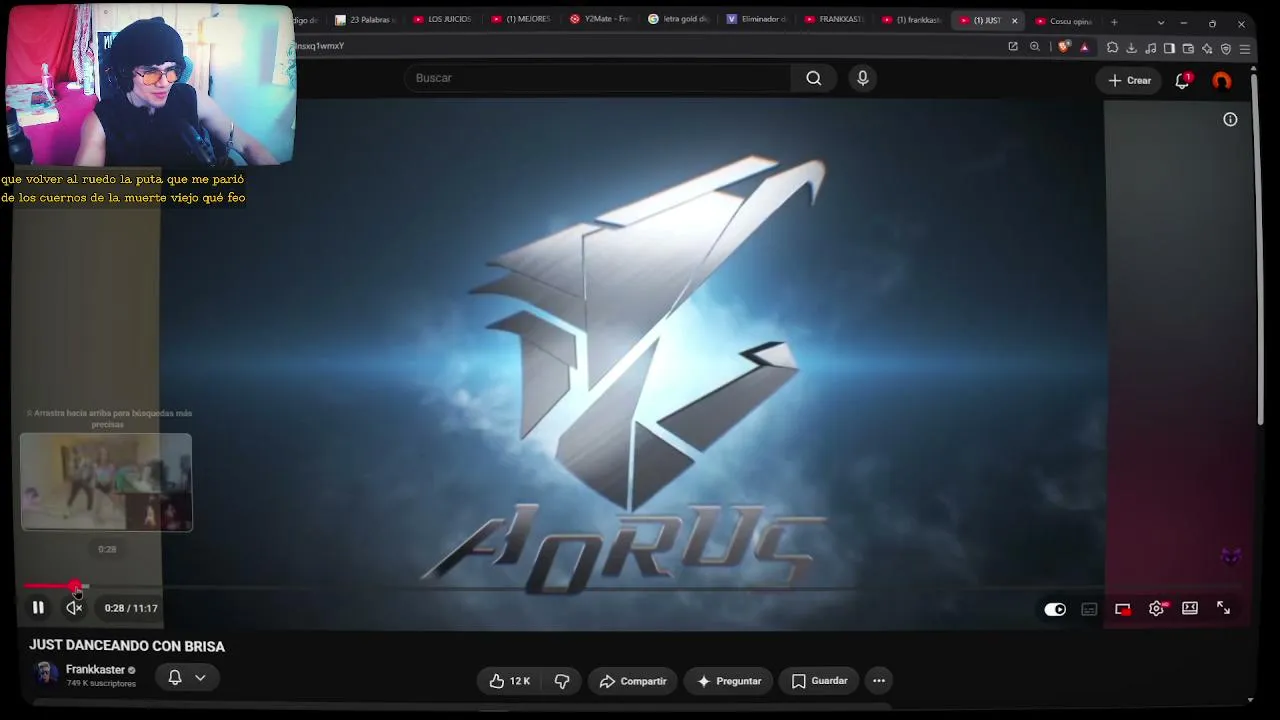Open video settings gear with HD badge
Viewport: 1280px width, 720px height.
[1157, 608]
